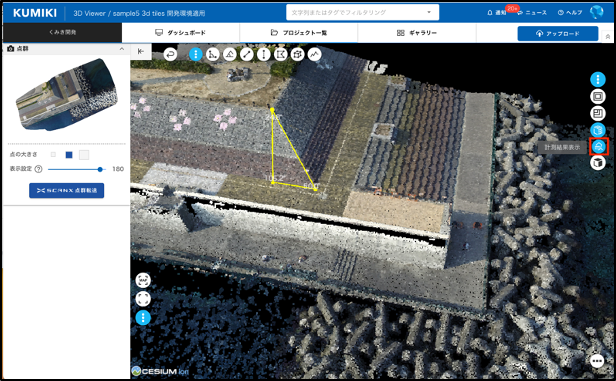The width and height of the screenshot is (616, 381).
Task: Toggle the highlighted blue 3D box view icon
Action: click(x=598, y=130)
